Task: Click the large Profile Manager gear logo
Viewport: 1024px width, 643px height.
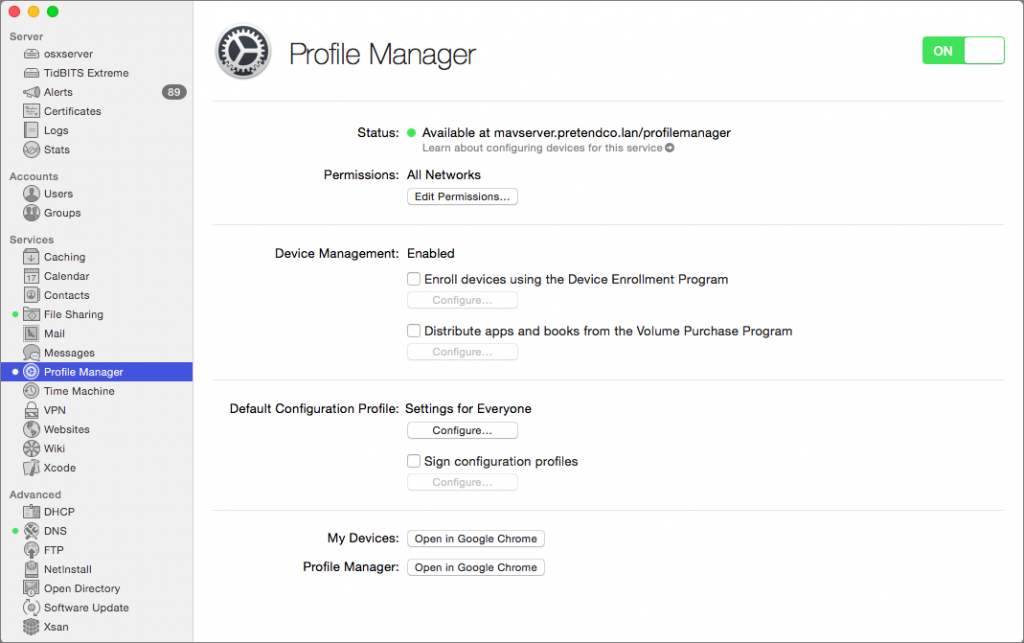Action: (x=243, y=52)
